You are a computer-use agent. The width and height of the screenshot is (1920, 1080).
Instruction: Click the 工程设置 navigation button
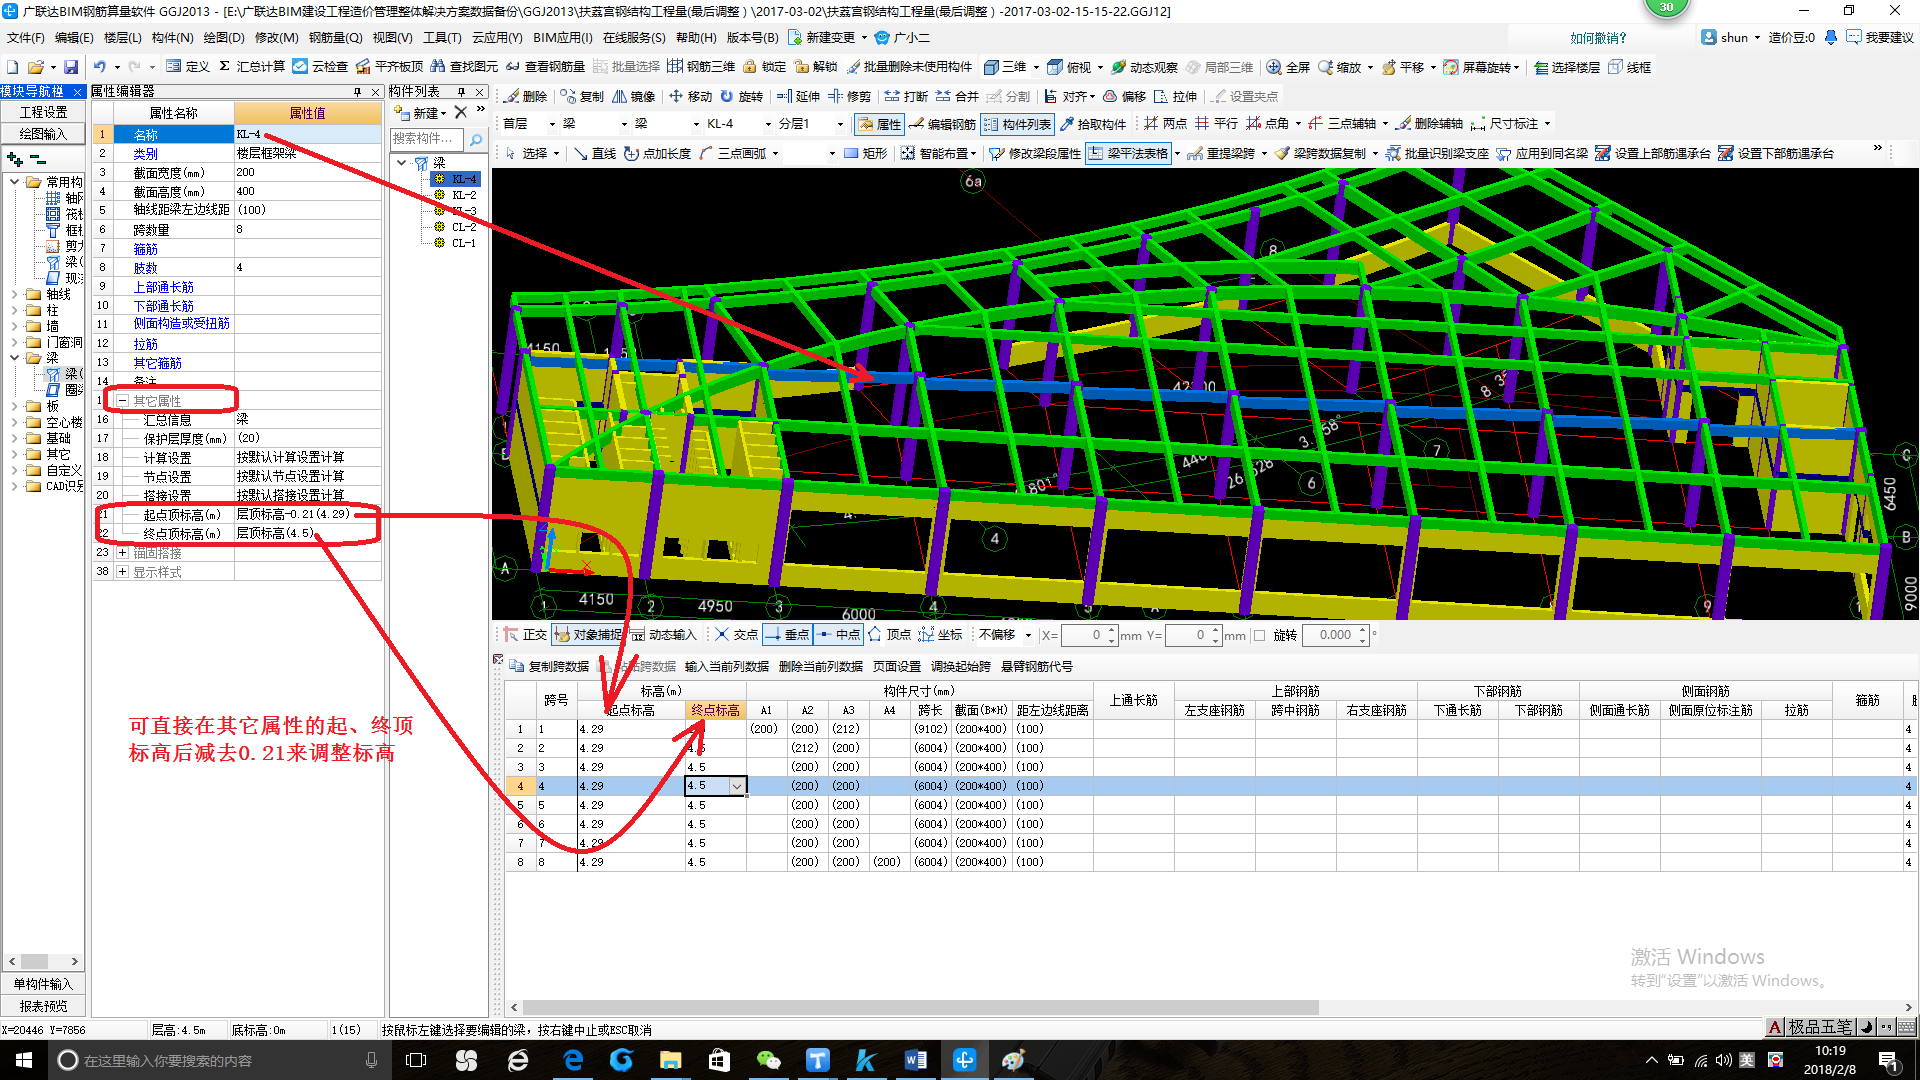coord(43,112)
